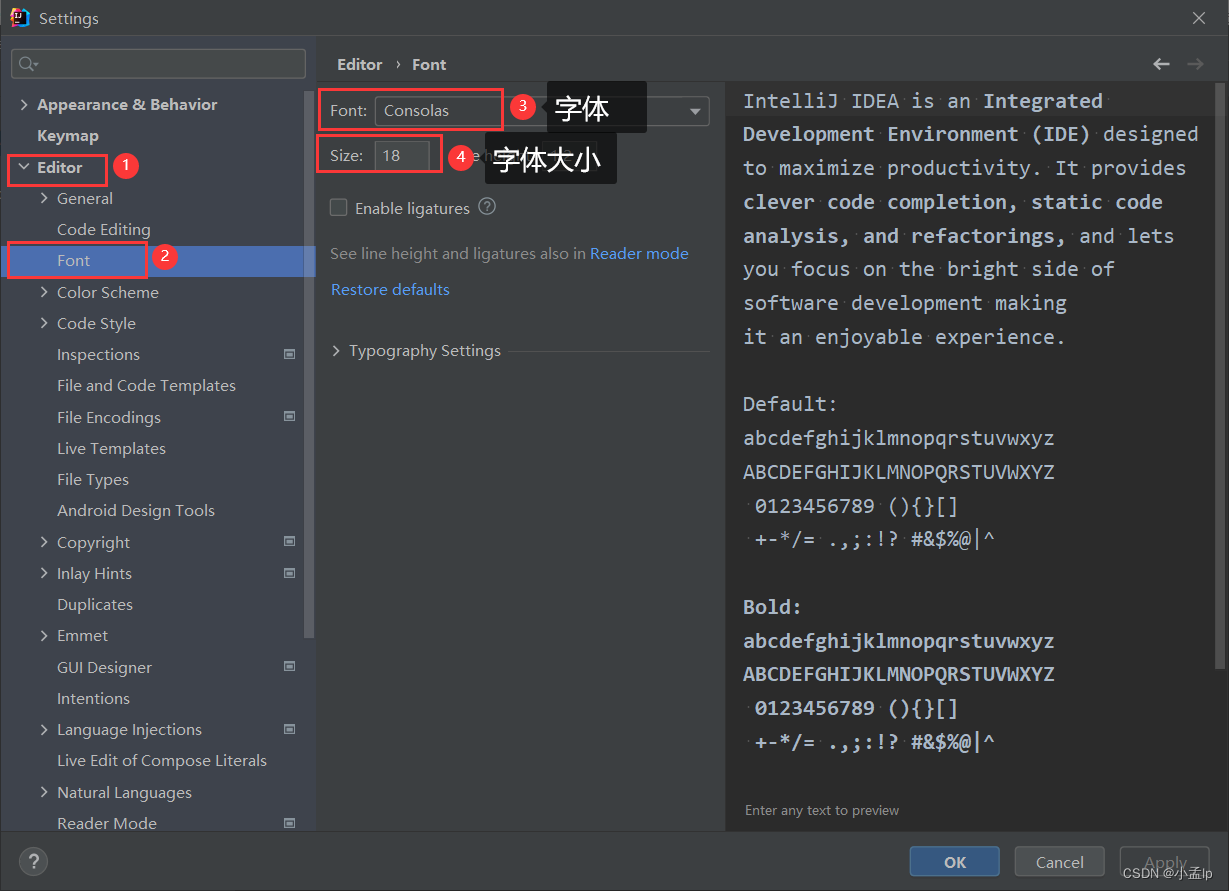Click the Copyright project-level settings icon
Image resolution: width=1229 pixels, height=891 pixels.
[x=289, y=541]
